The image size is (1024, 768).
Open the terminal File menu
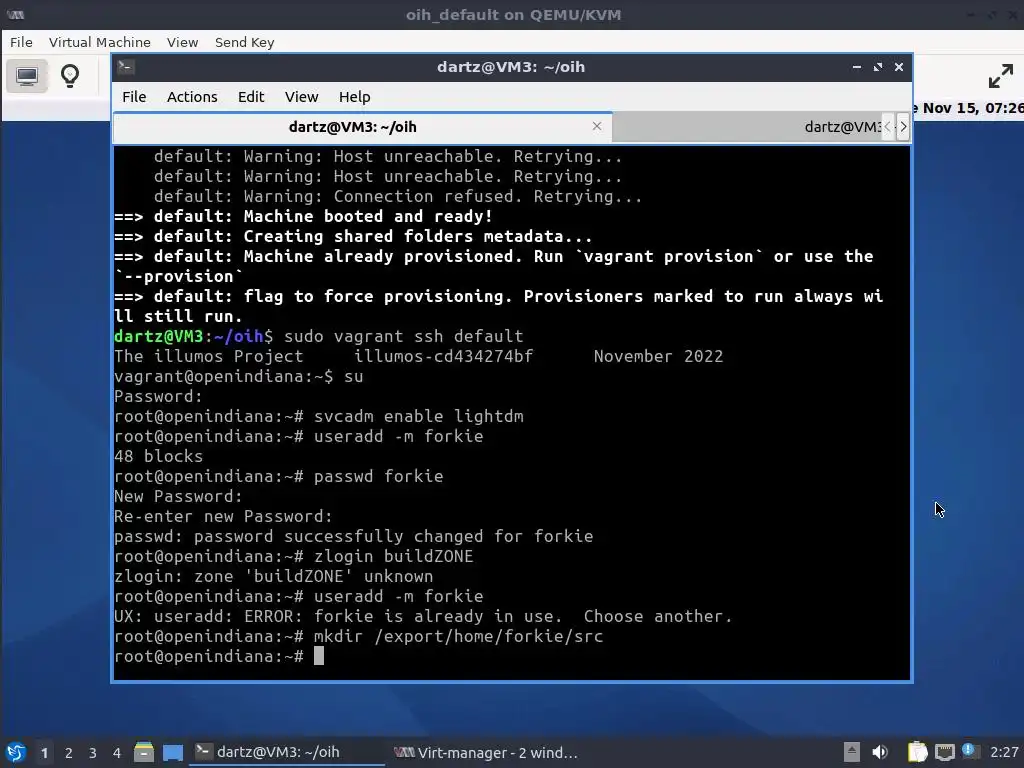click(x=134, y=97)
